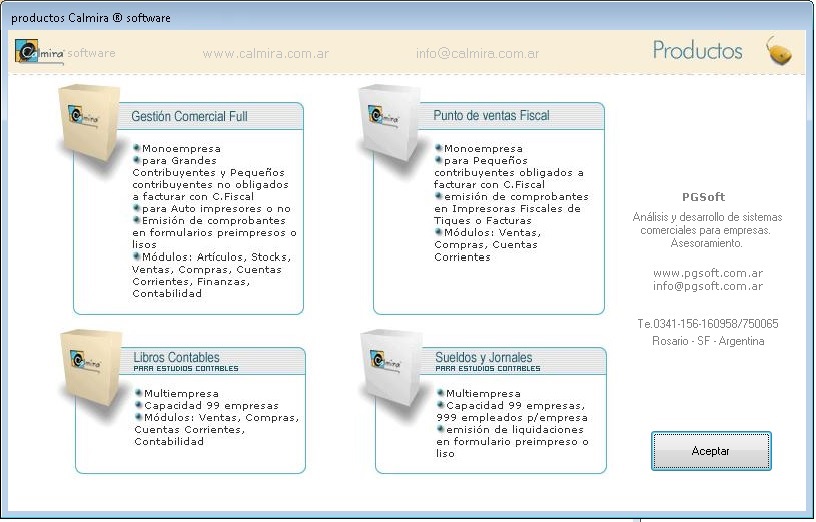
Task: Click the phone number Te.0341-156-160958/750065
Action: point(708,324)
